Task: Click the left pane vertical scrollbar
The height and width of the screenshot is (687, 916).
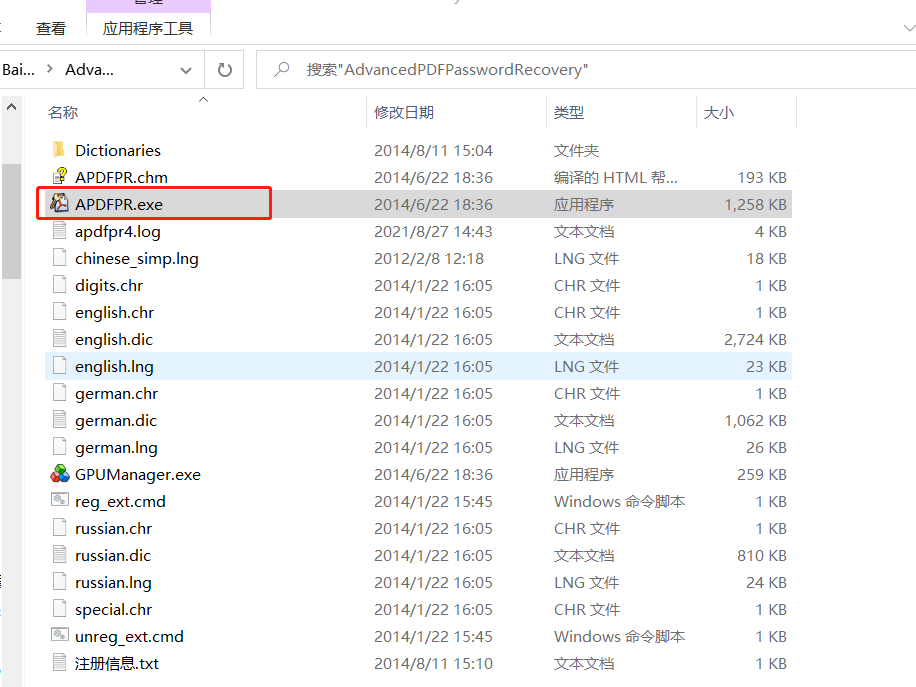Action: click(x=11, y=220)
